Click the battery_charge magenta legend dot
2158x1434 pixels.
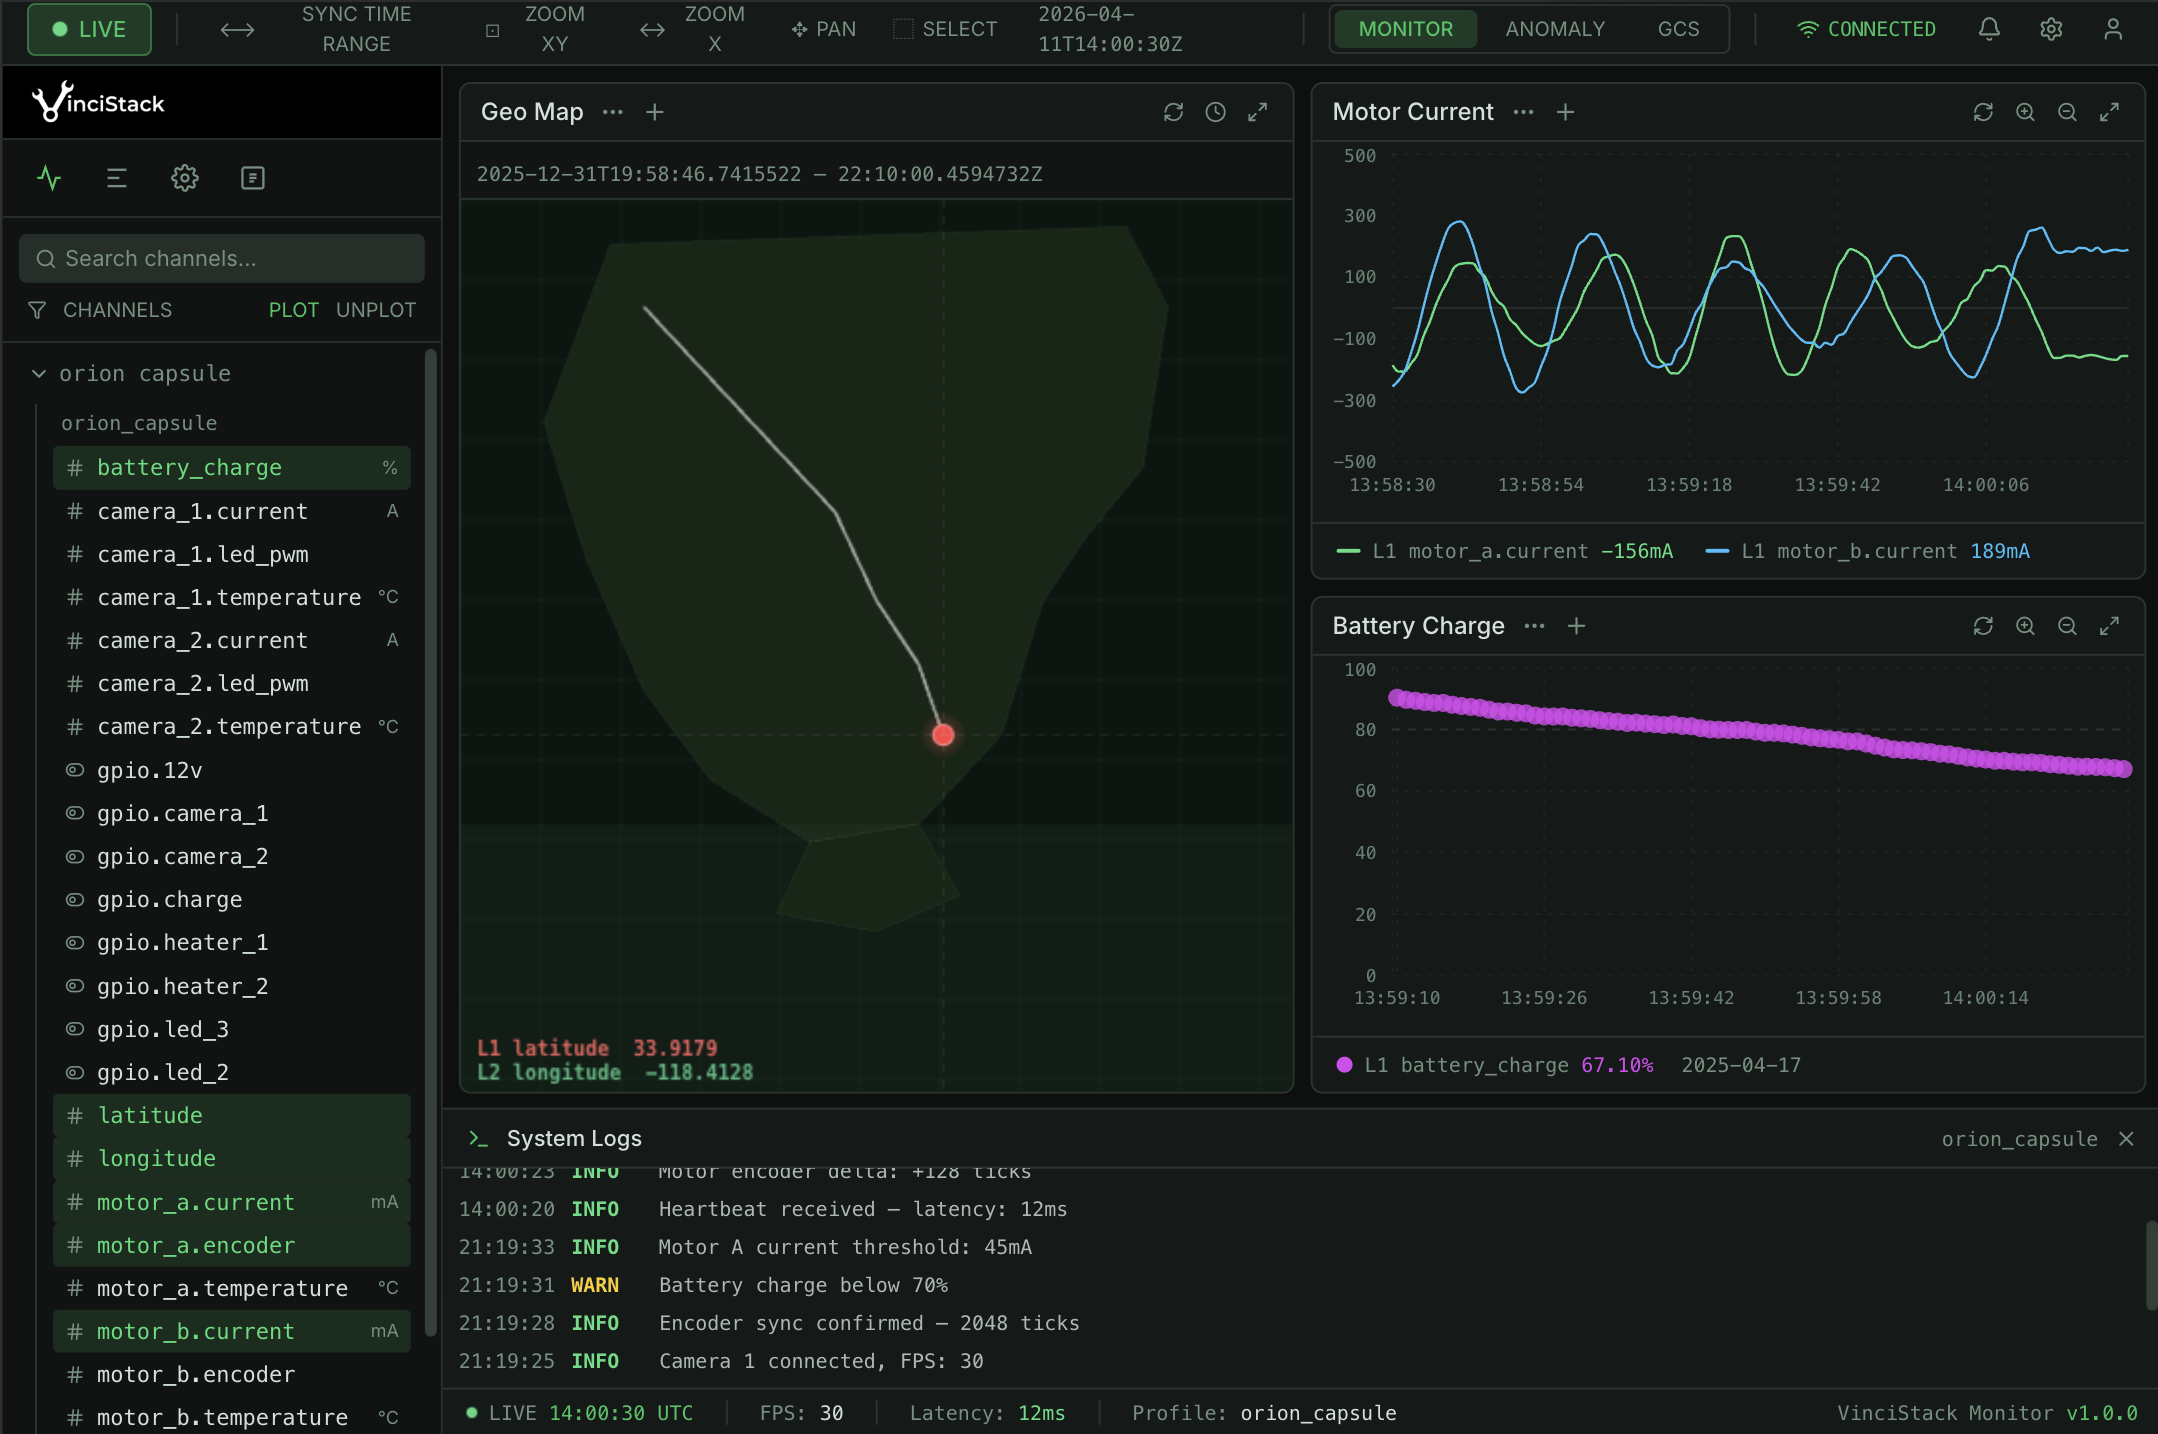[1345, 1065]
